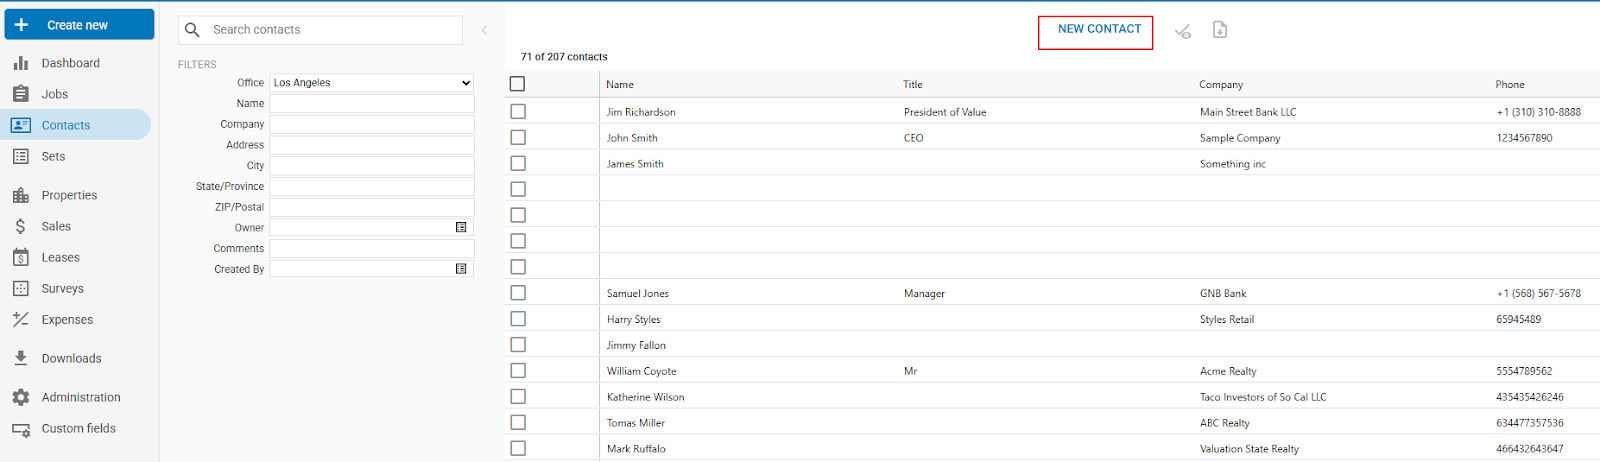The image size is (1600, 462).
Task: Click the Dashboard bar chart icon
Action: (21, 63)
